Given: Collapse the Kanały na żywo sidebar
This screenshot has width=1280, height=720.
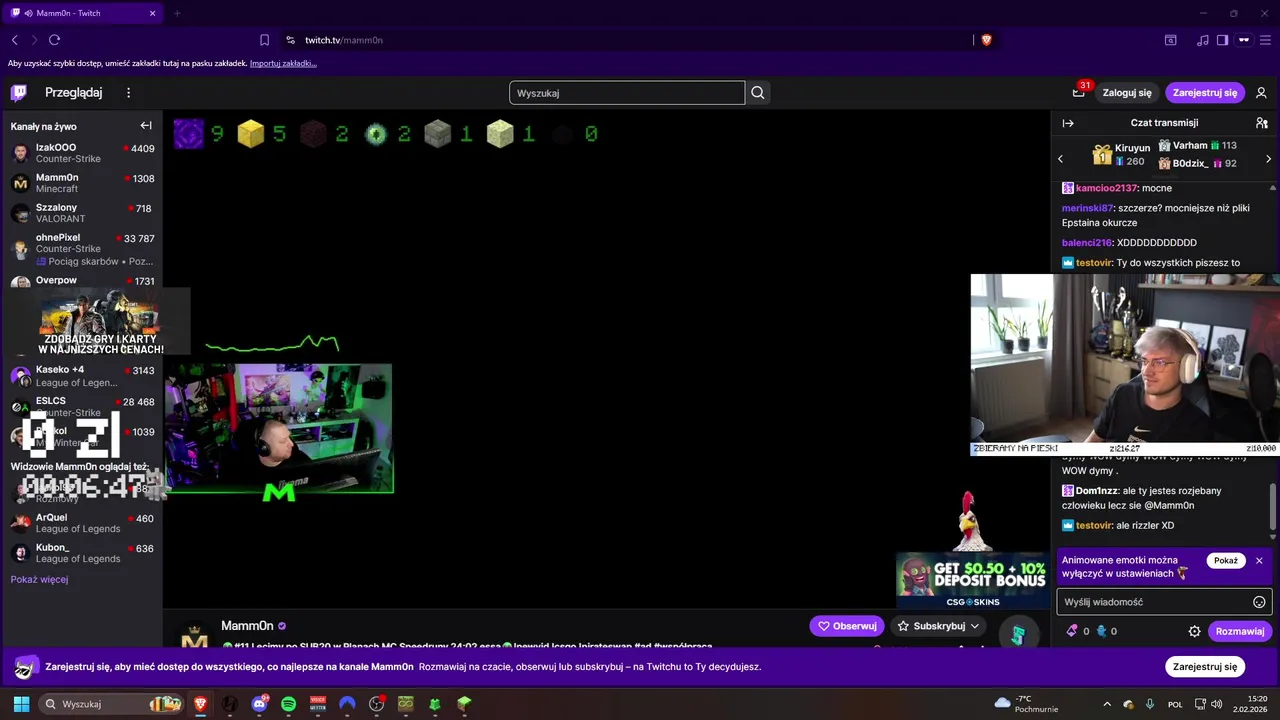Looking at the screenshot, I should coord(146,126).
